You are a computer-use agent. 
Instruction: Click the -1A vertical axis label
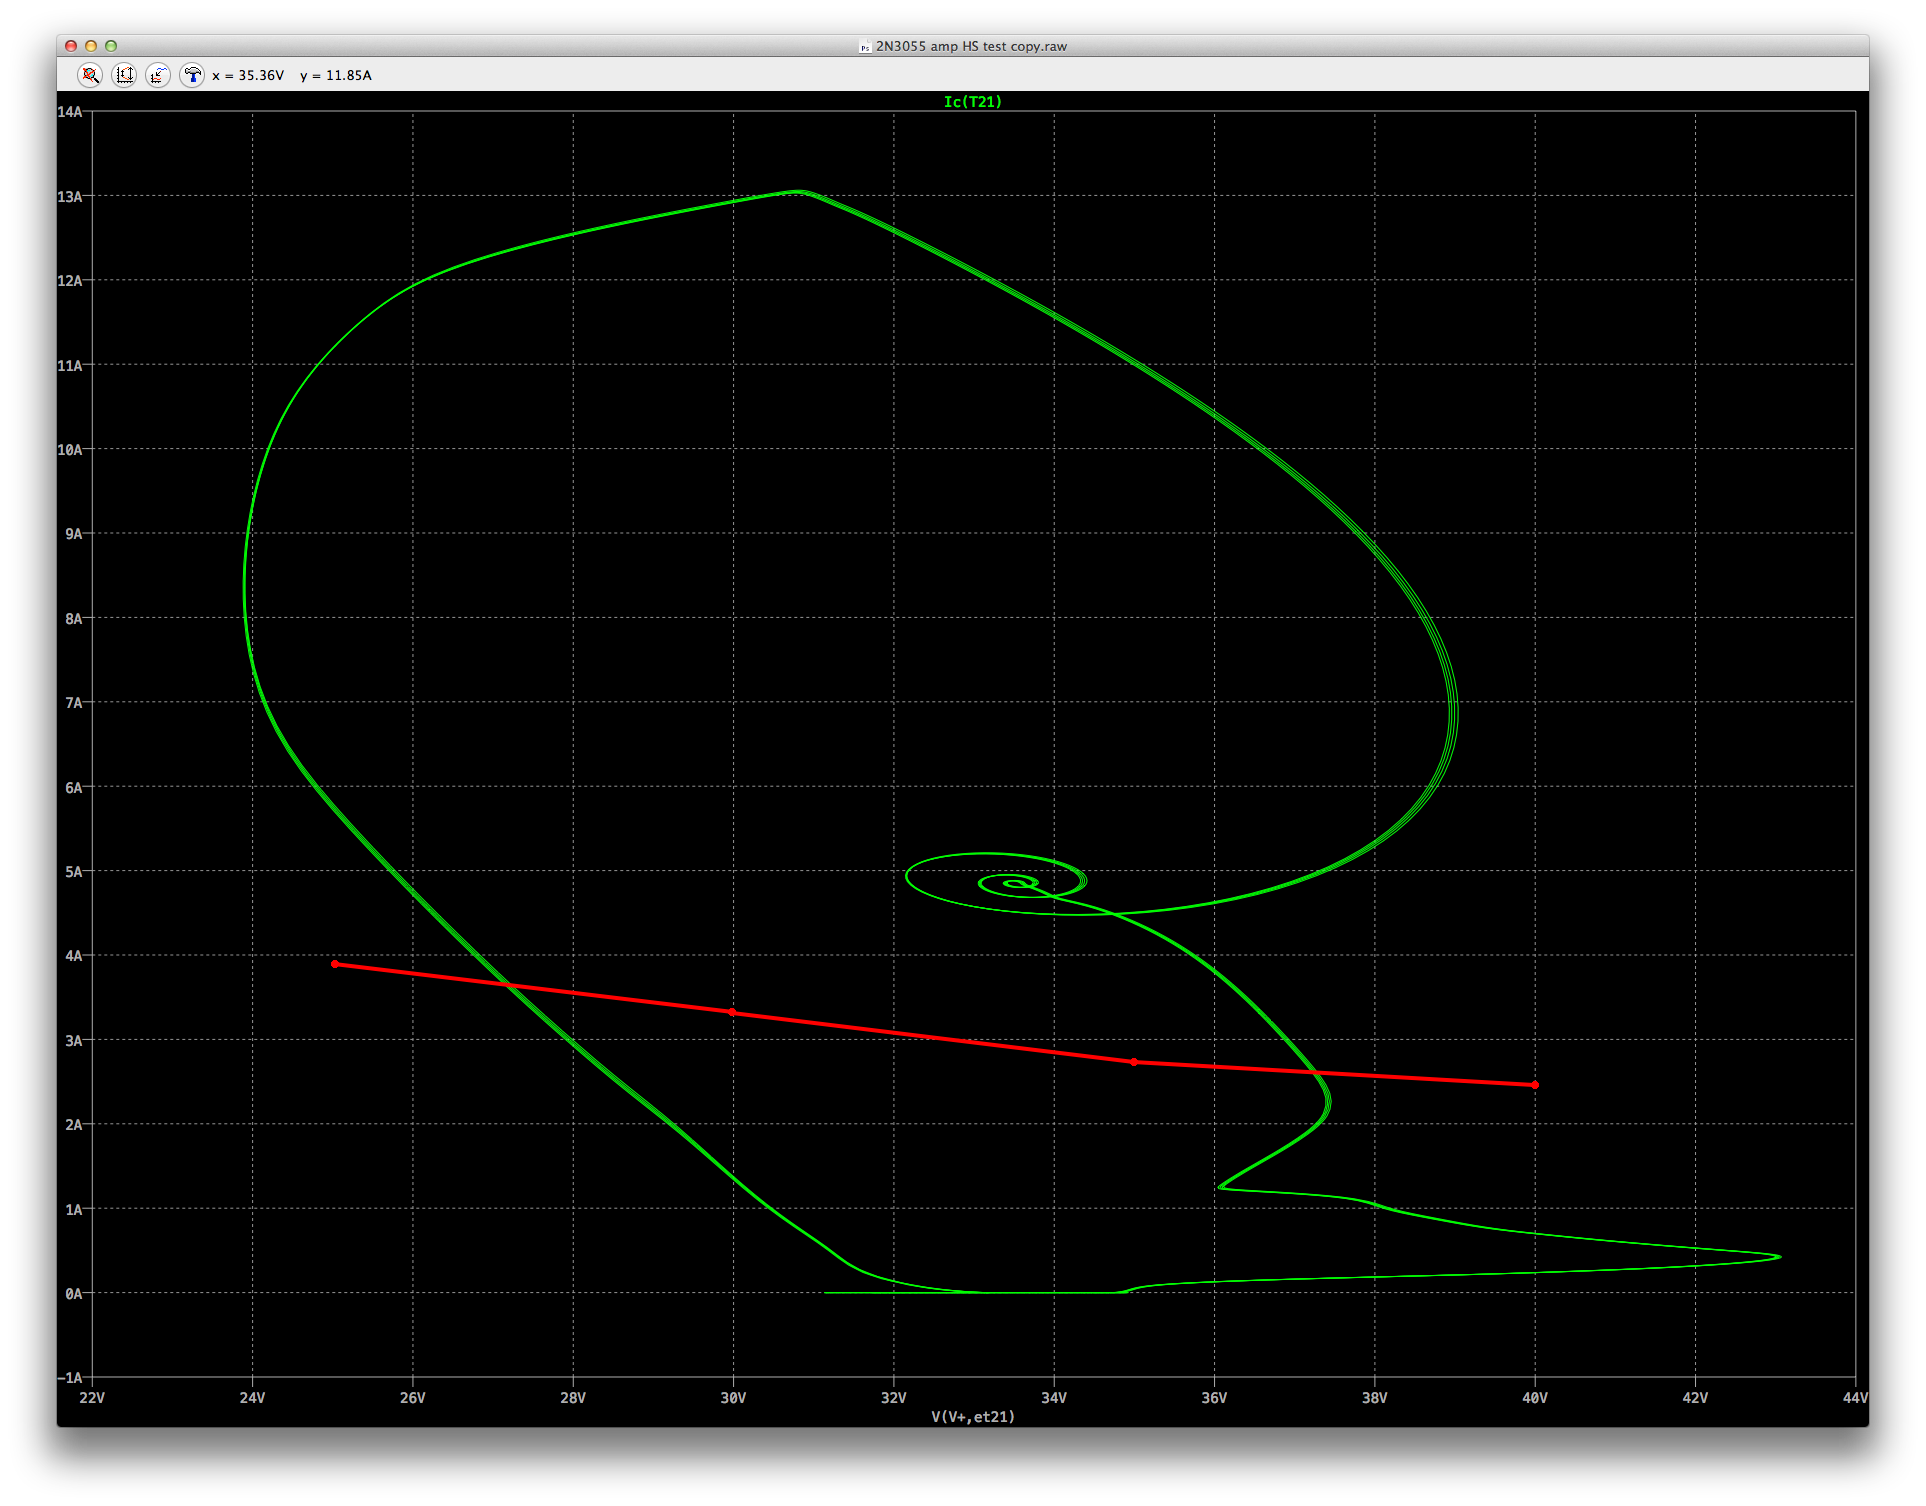click(70, 1377)
